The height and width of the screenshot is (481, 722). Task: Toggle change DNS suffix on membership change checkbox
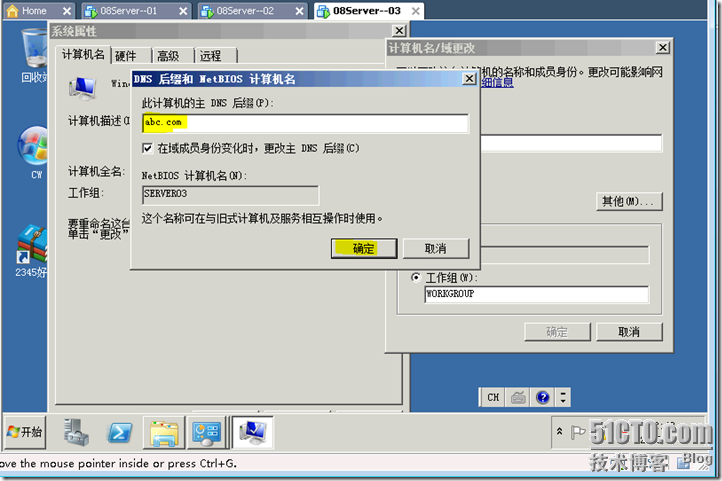(147, 148)
